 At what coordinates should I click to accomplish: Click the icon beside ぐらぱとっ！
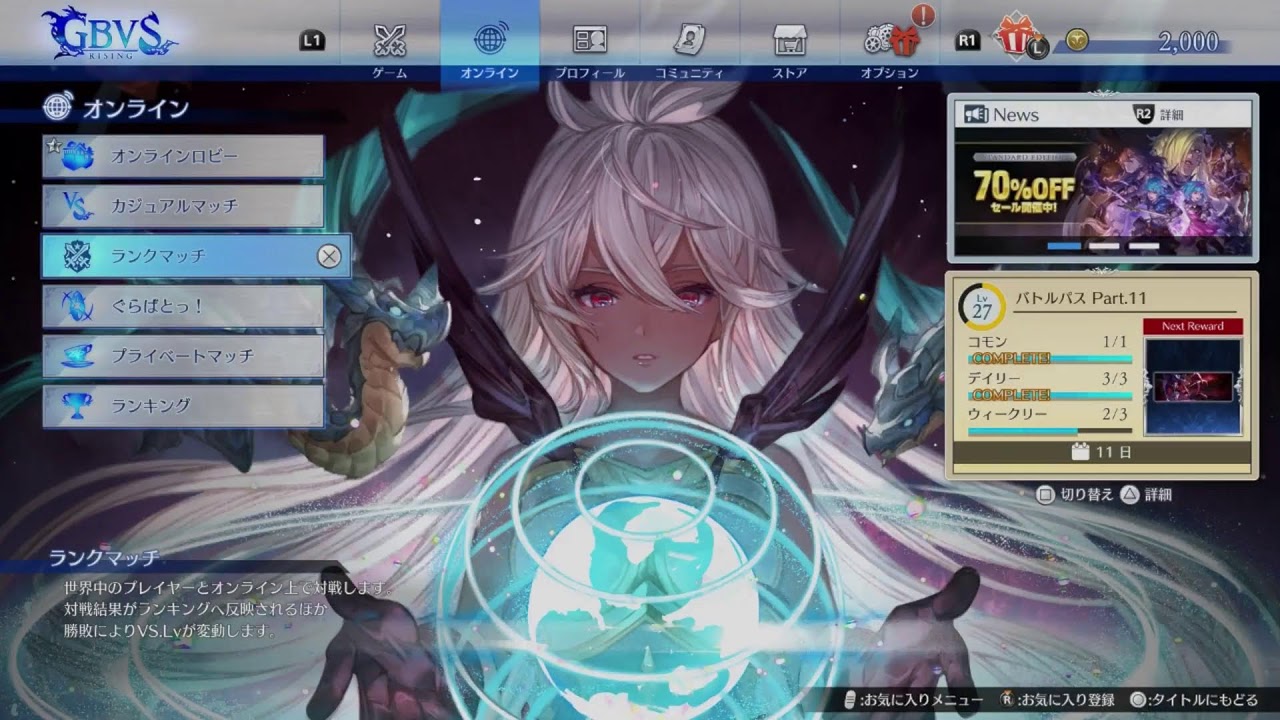[76, 306]
